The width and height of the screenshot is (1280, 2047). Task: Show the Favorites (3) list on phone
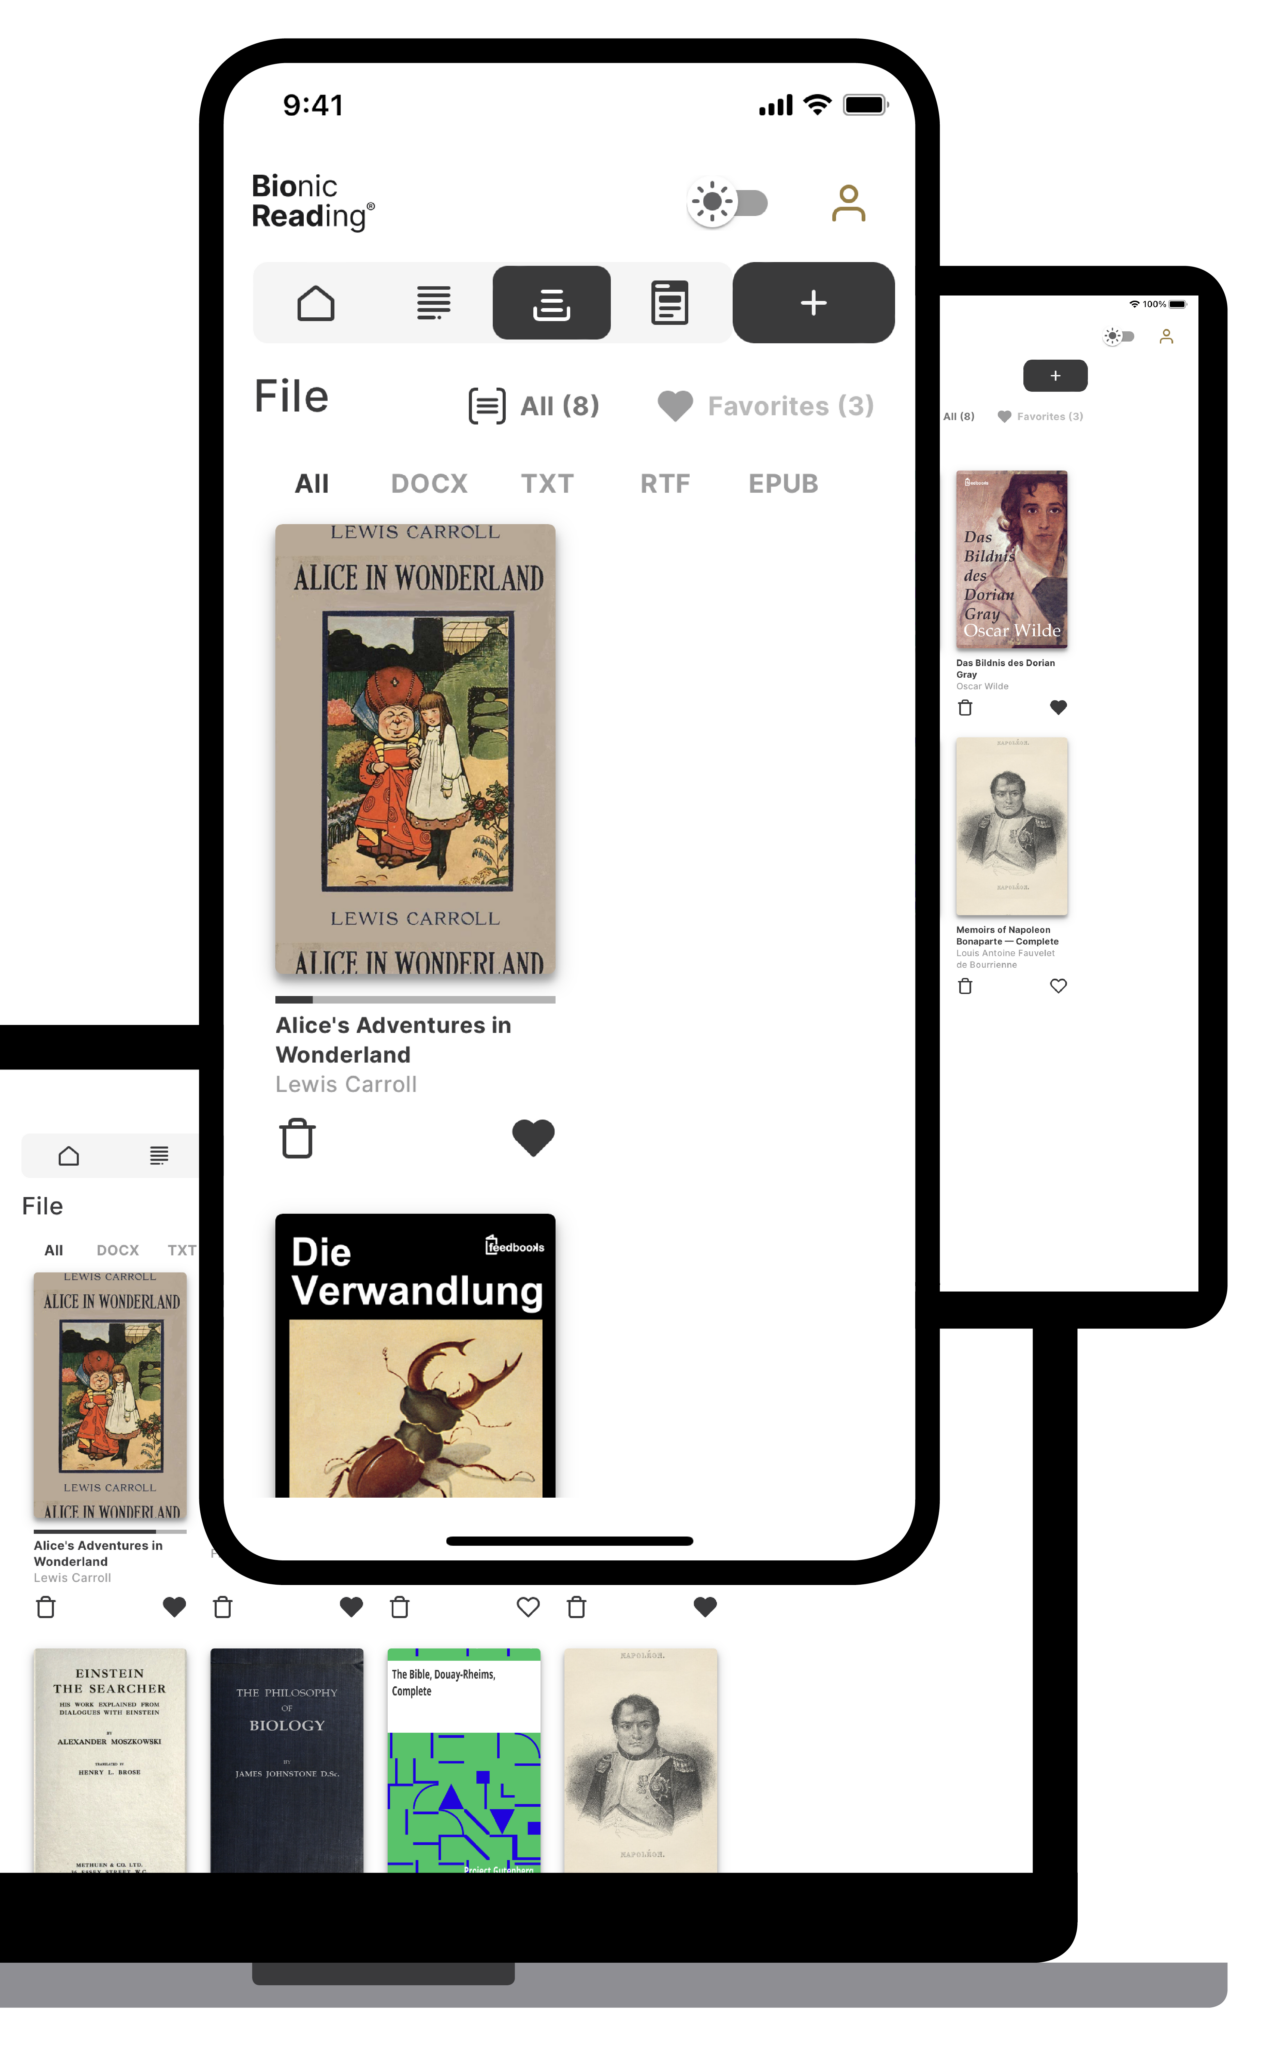[766, 406]
